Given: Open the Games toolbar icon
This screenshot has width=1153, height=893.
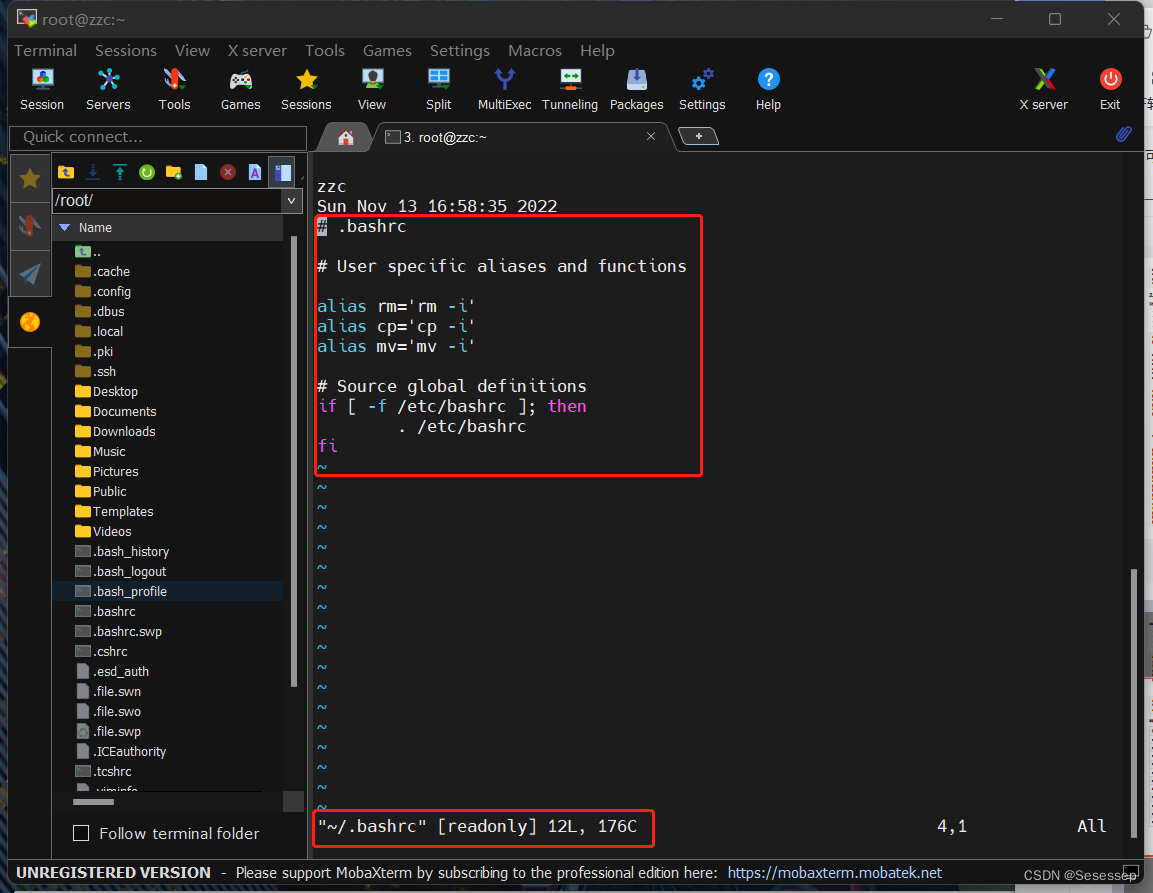Looking at the screenshot, I should [240, 88].
